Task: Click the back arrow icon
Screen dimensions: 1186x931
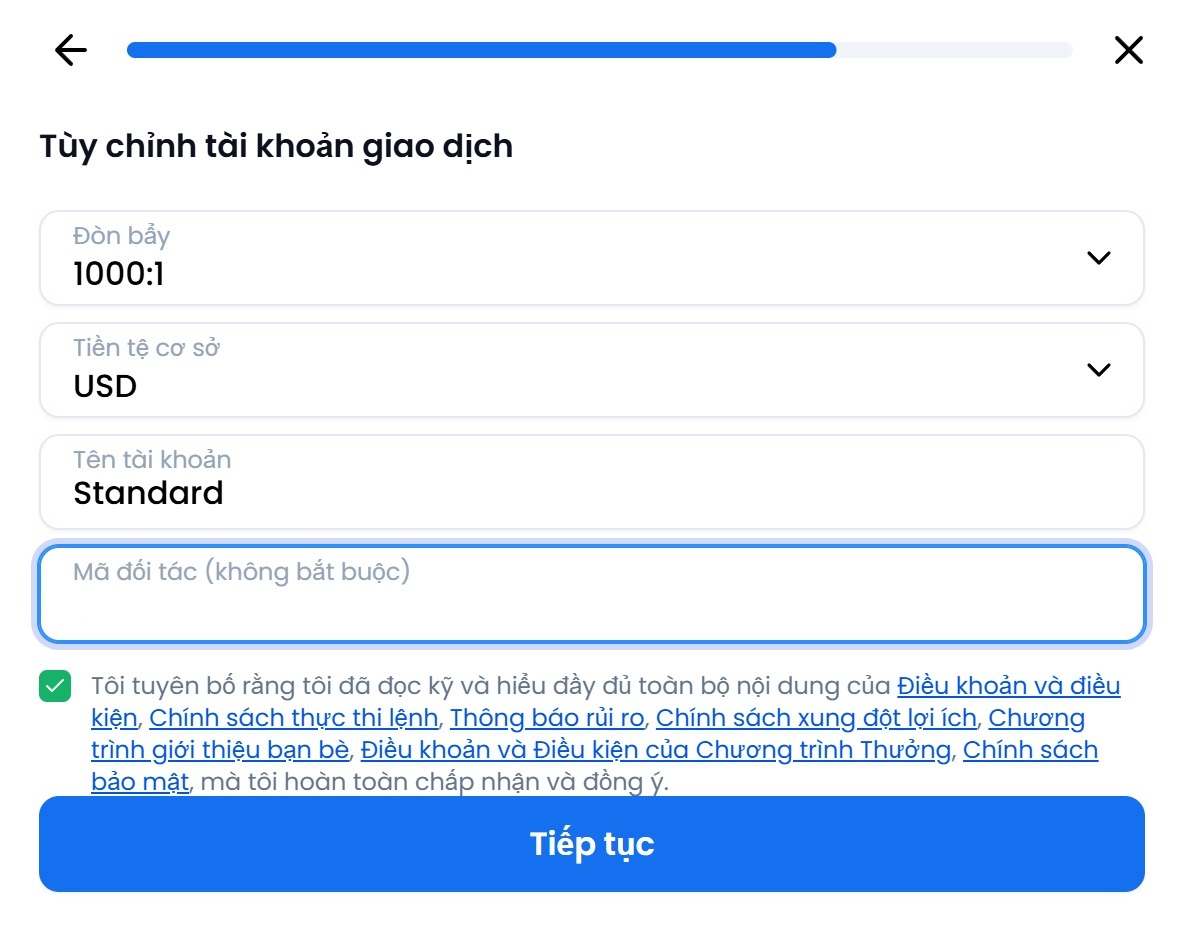Action: pyautogui.click(x=71, y=50)
